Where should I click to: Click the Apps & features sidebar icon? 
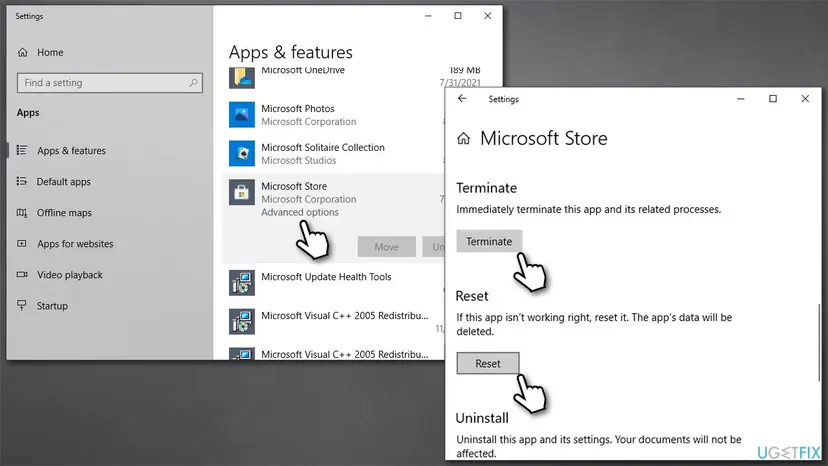(22, 151)
